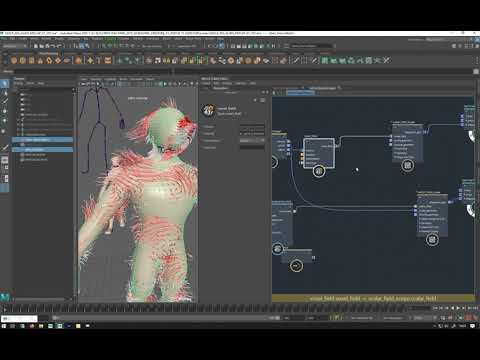This screenshot has height=360, width=480.
Task: Open the Windows menu
Action: tap(74, 39)
